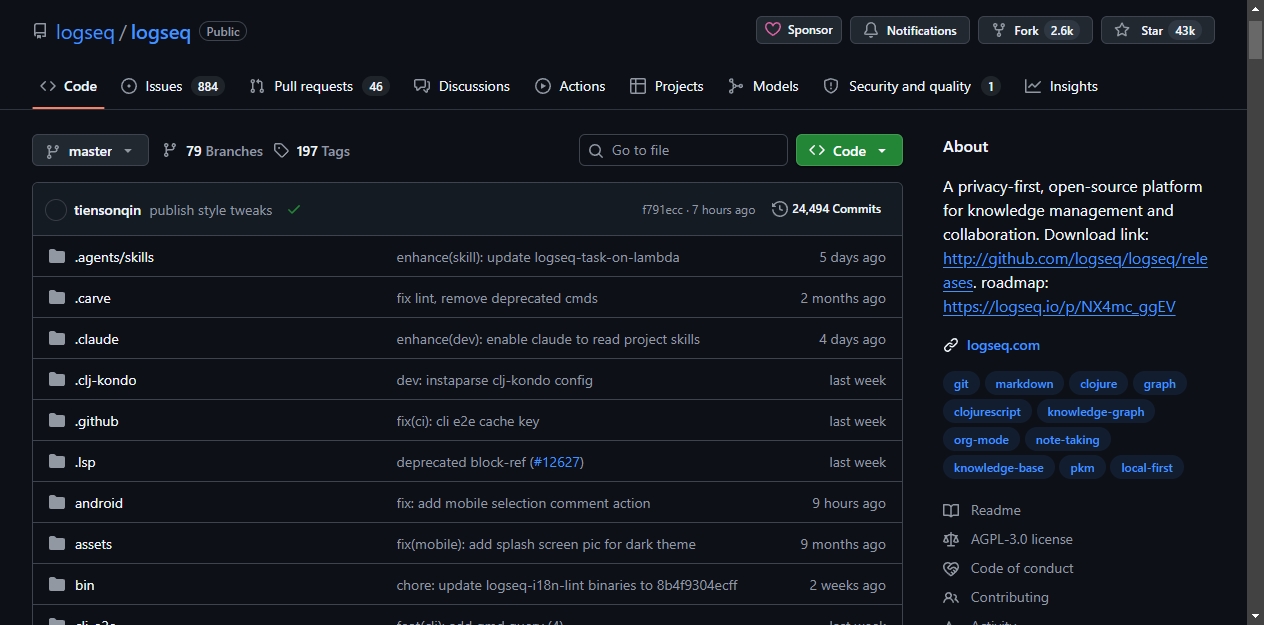This screenshot has width=1264, height=625.
Task: Click the bold logseq repository name link
Action: coord(160,32)
